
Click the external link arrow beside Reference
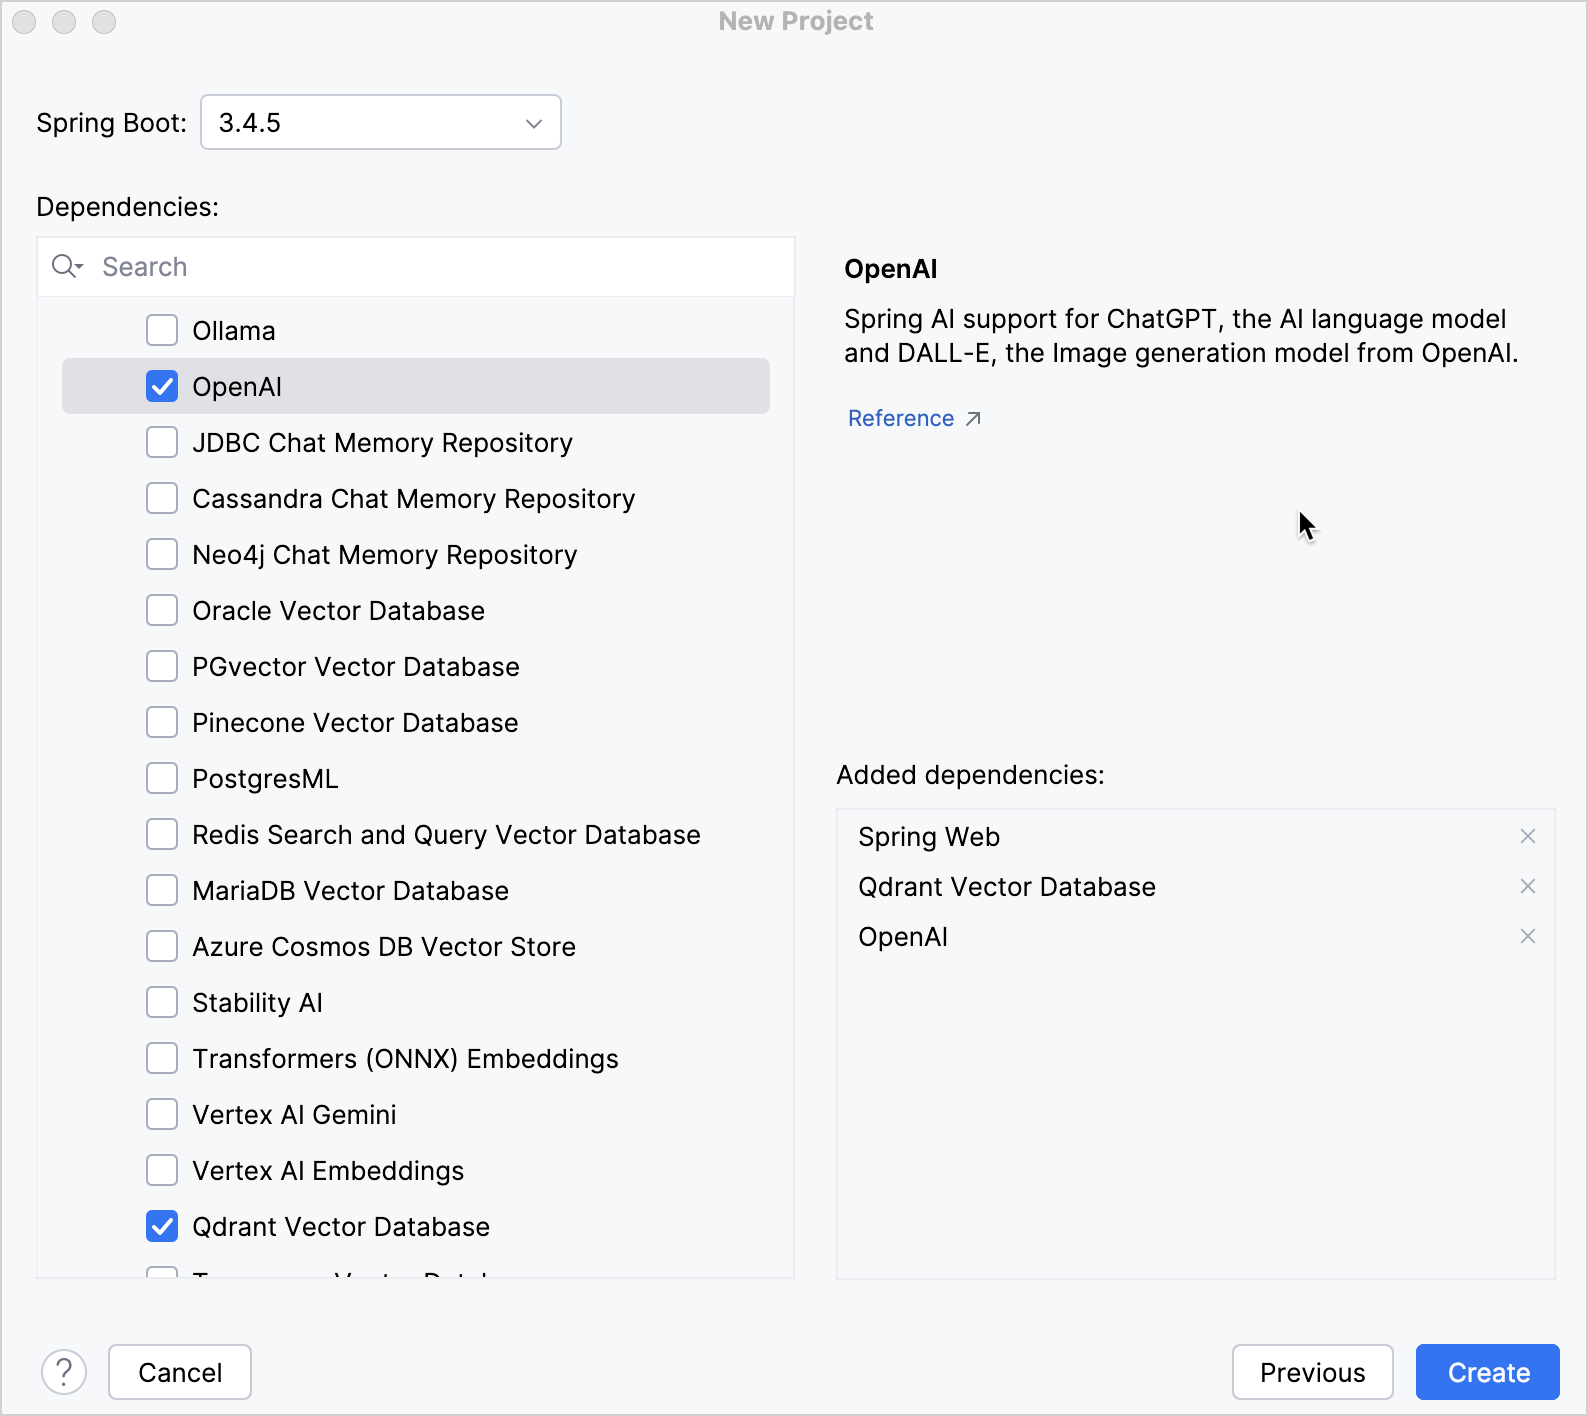973,419
